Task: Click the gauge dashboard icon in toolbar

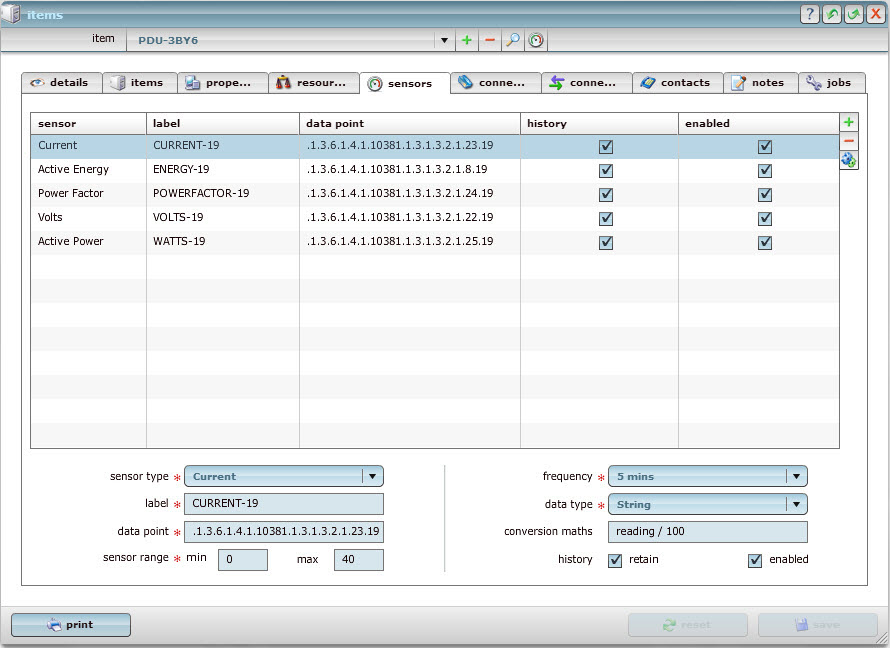Action: [536, 40]
